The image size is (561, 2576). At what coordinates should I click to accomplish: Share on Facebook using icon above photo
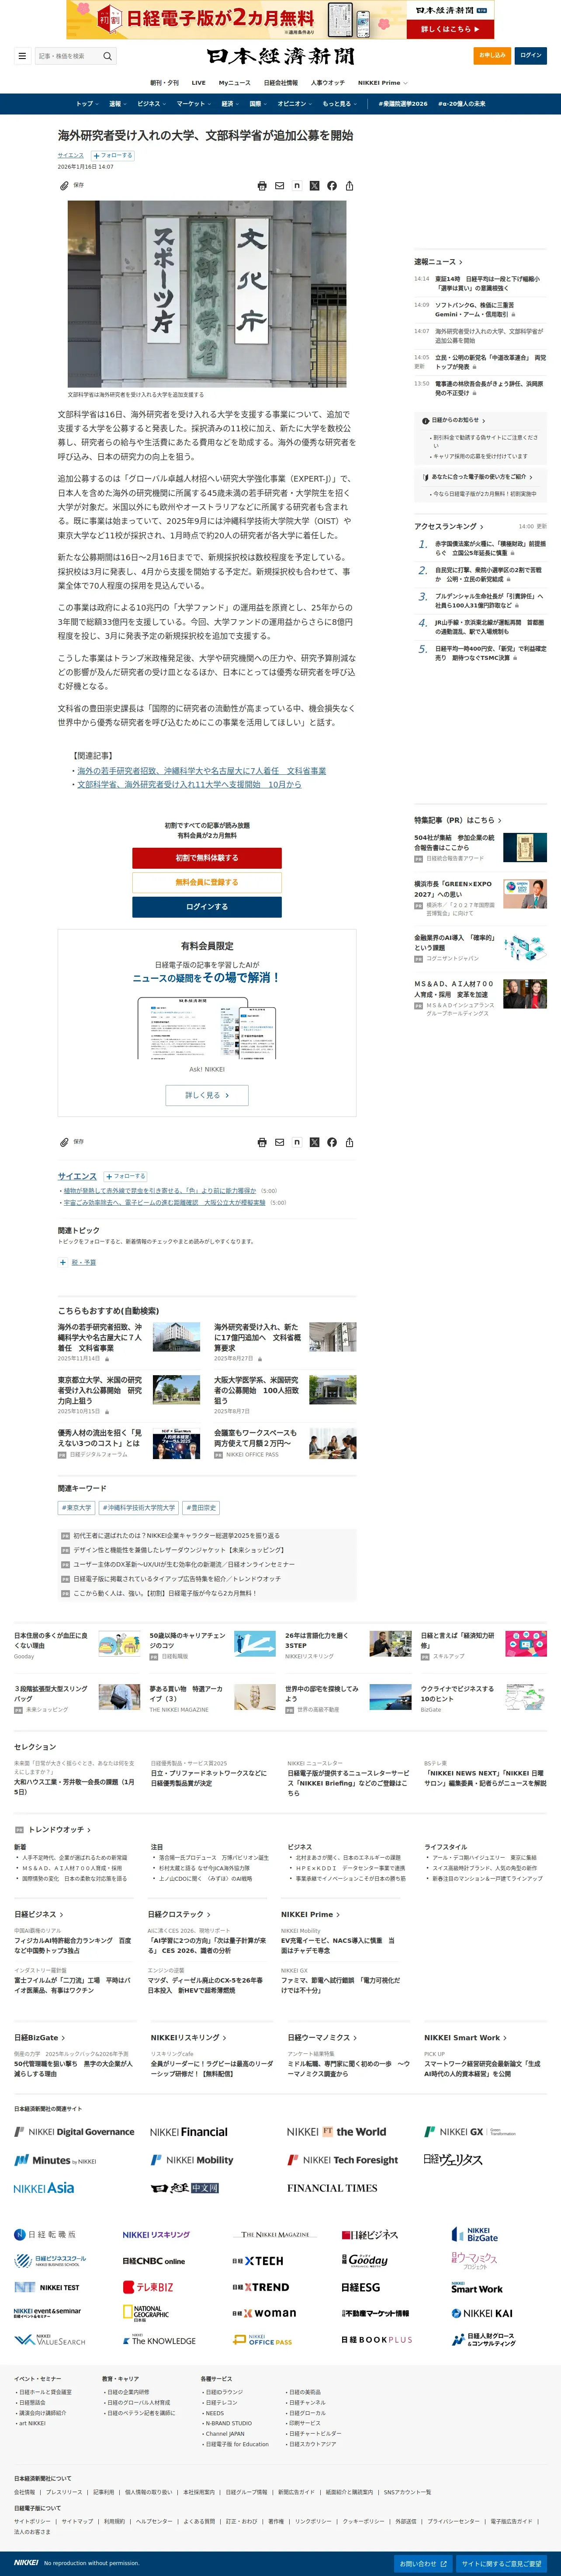coord(332,186)
